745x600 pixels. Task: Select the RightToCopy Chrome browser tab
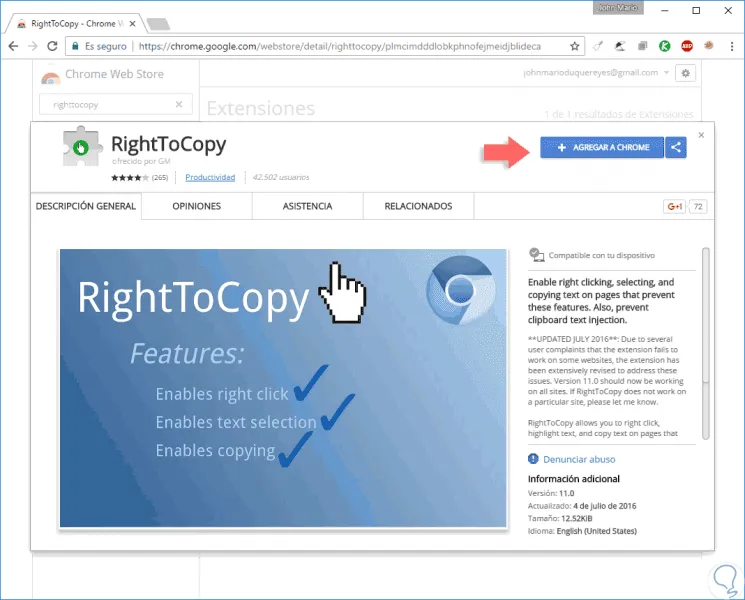[76, 24]
